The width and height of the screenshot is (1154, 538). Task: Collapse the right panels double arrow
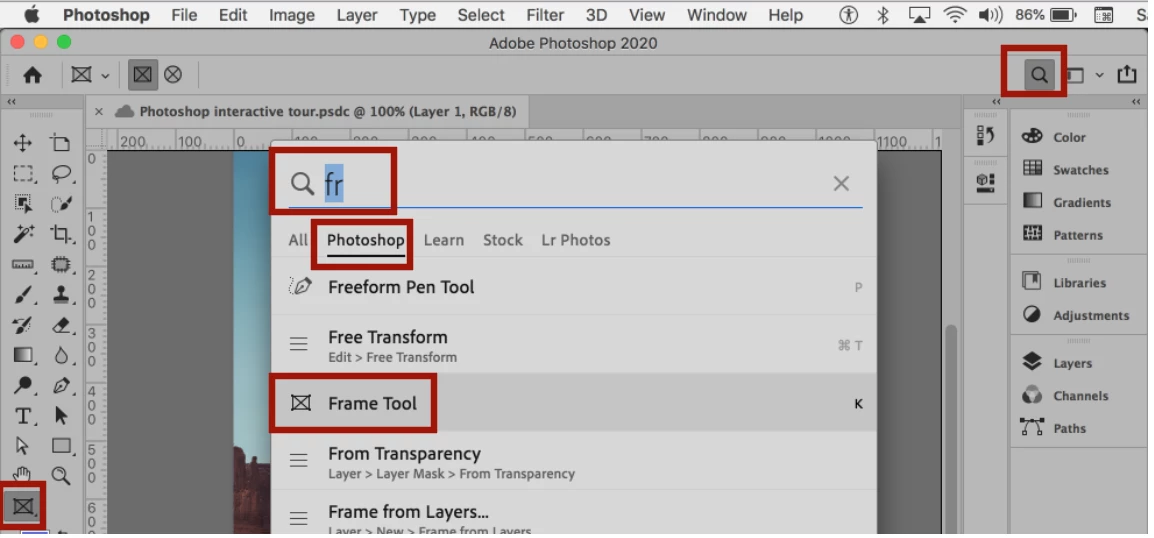click(1136, 102)
